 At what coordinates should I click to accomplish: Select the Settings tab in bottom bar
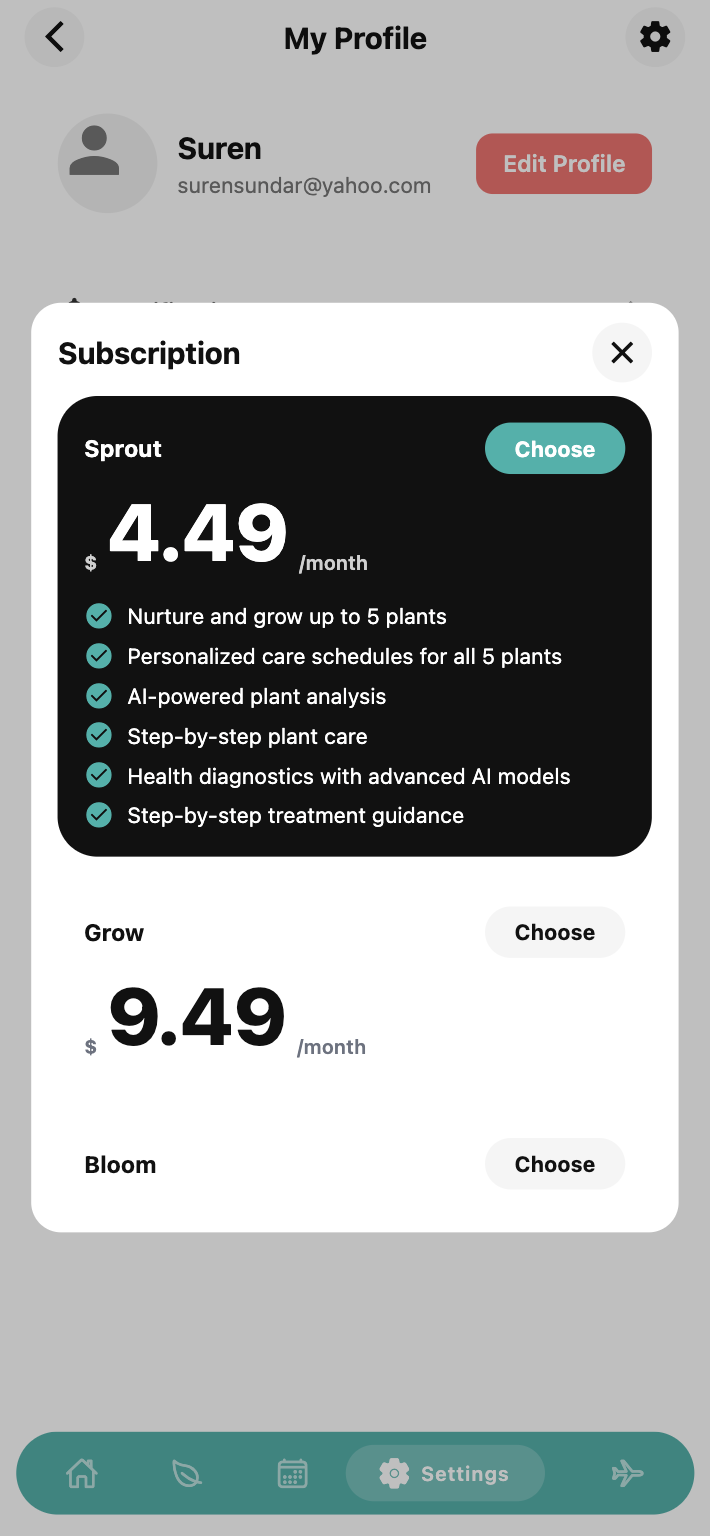(x=444, y=1473)
